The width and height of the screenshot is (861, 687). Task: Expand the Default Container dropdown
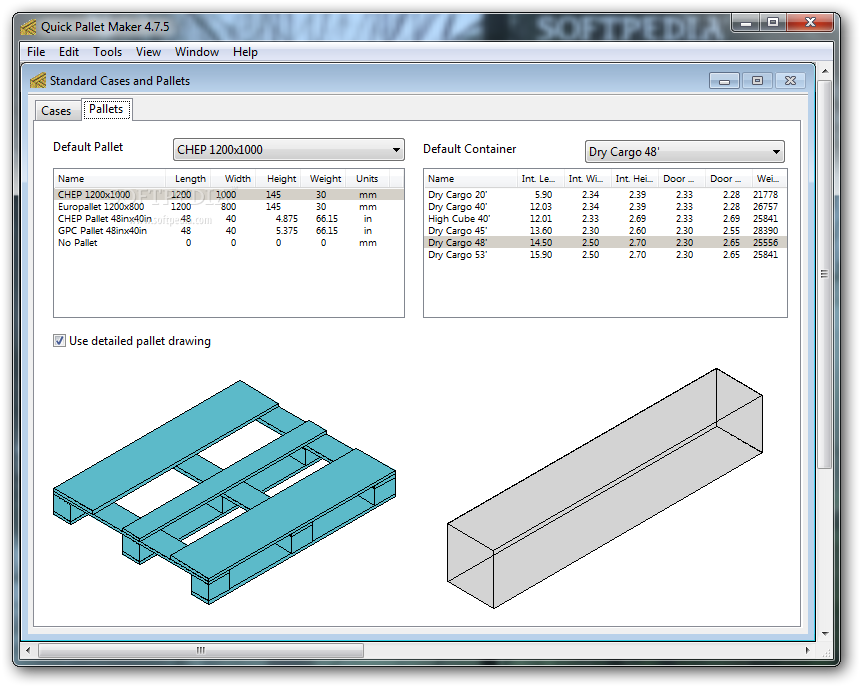(x=684, y=152)
